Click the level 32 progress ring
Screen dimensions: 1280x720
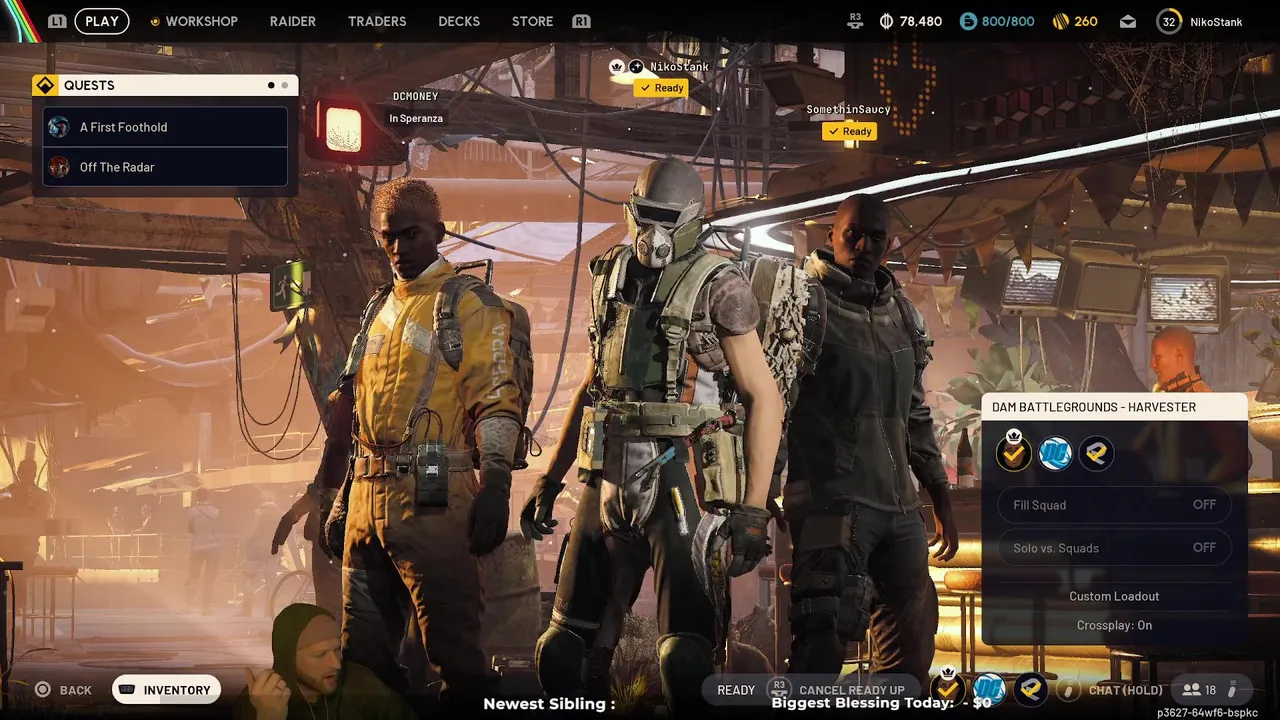coord(1168,21)
